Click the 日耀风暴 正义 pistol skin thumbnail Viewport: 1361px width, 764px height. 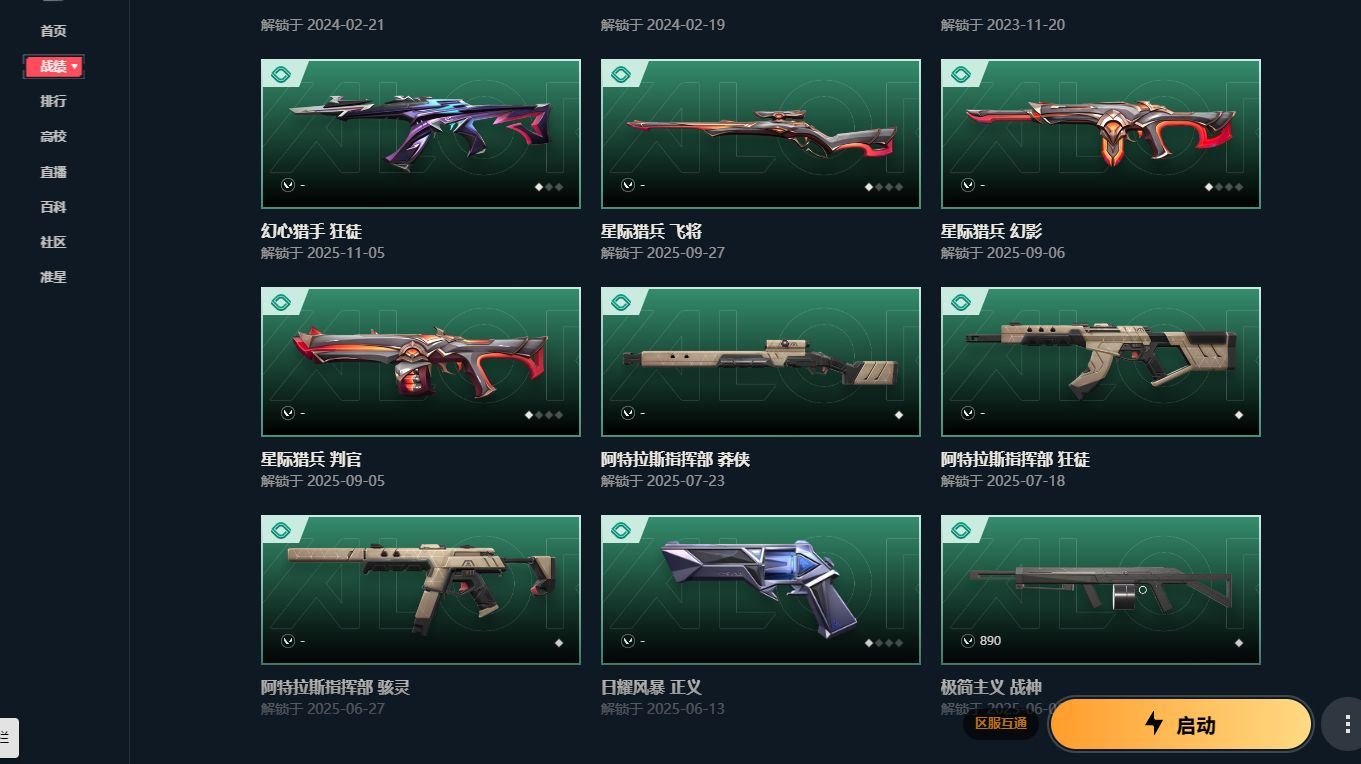tap(761, 590)
